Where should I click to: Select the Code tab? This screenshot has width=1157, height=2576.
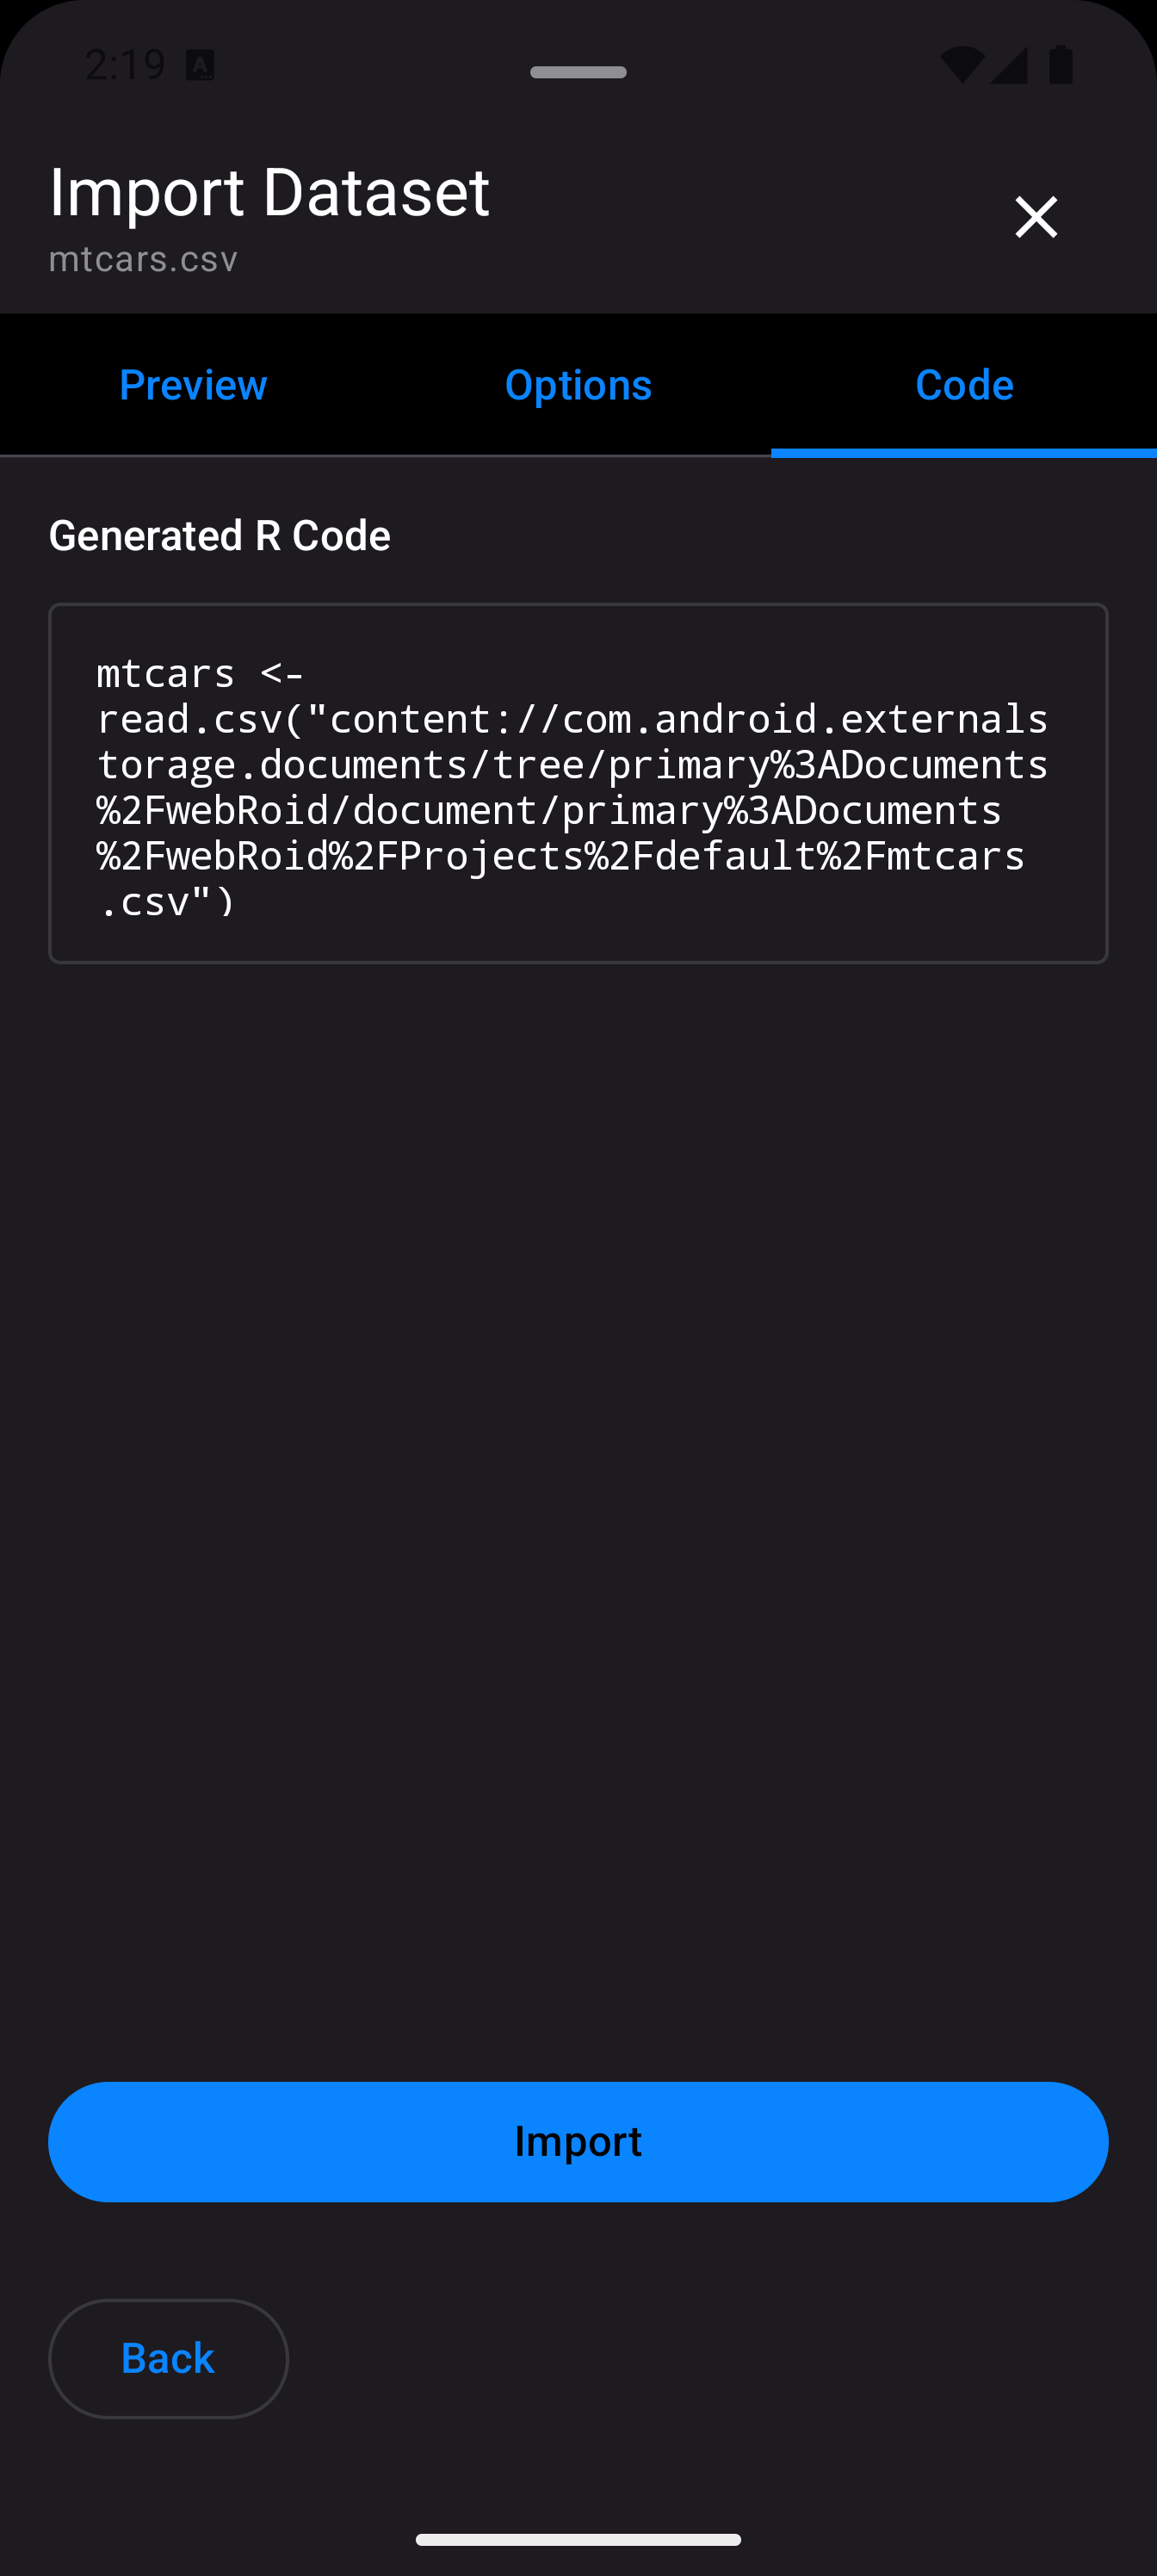[x=964, y=385]
